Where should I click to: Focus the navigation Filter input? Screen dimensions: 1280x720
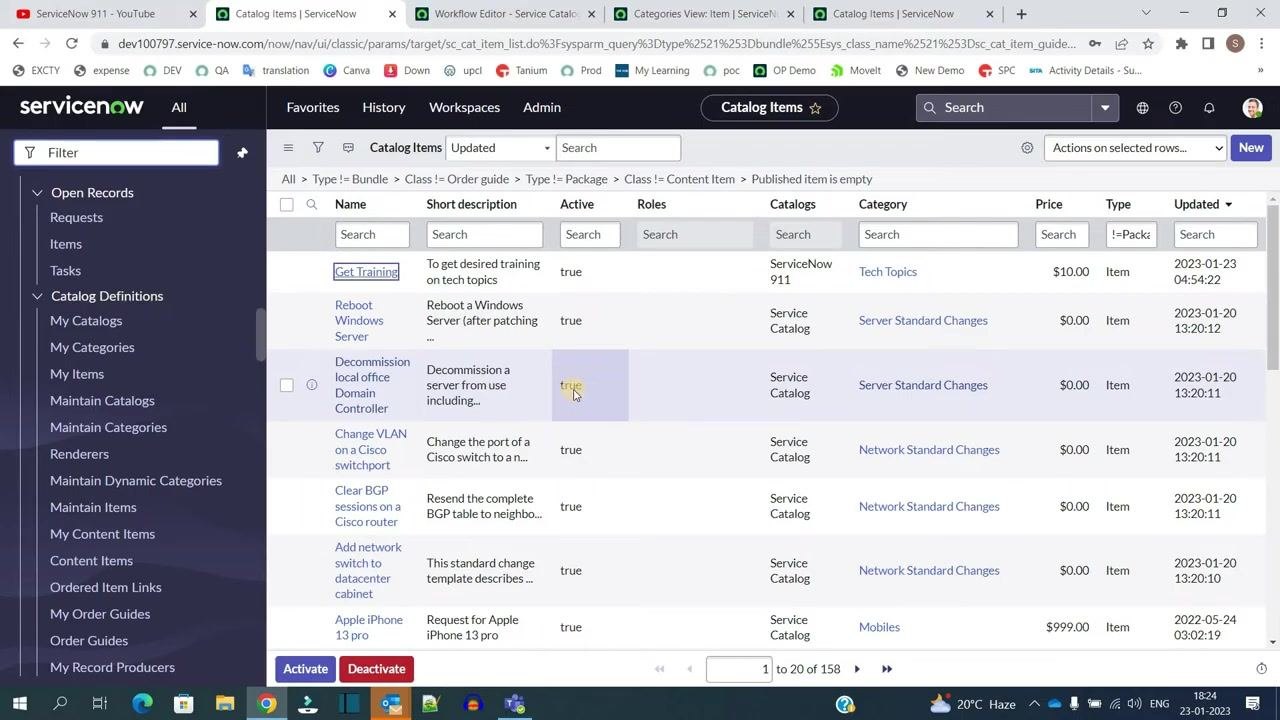pos(116,153)
